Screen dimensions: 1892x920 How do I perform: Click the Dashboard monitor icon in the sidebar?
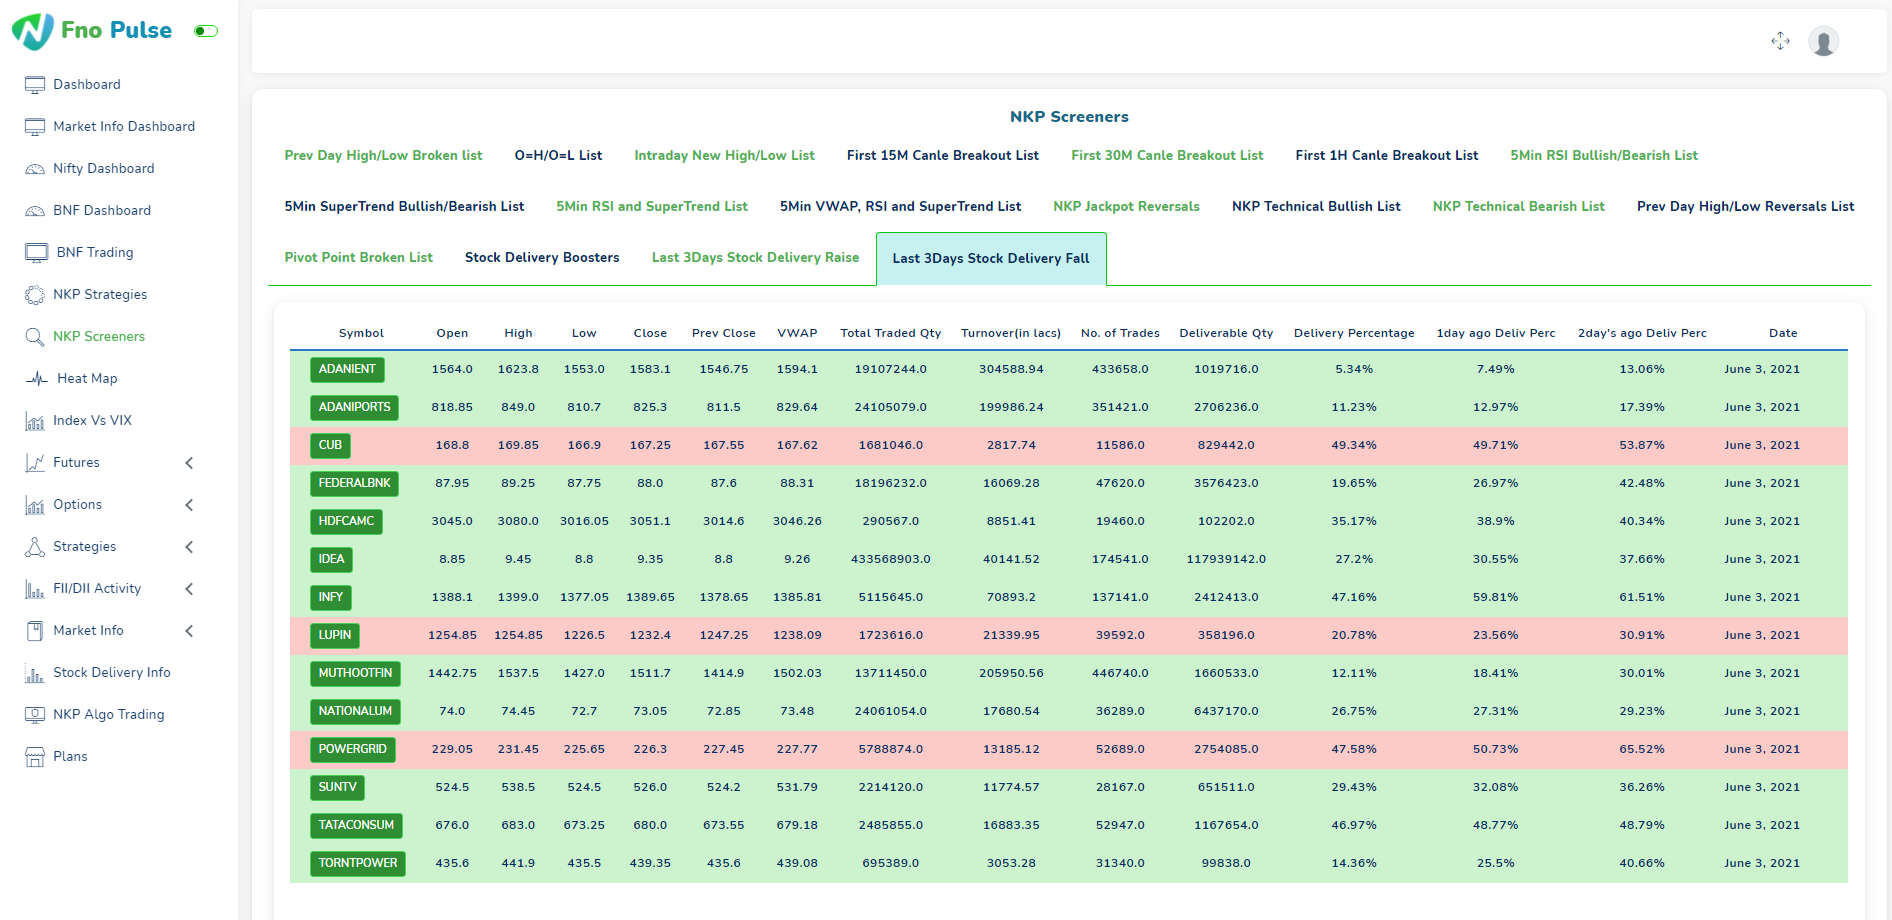point(35,85)
